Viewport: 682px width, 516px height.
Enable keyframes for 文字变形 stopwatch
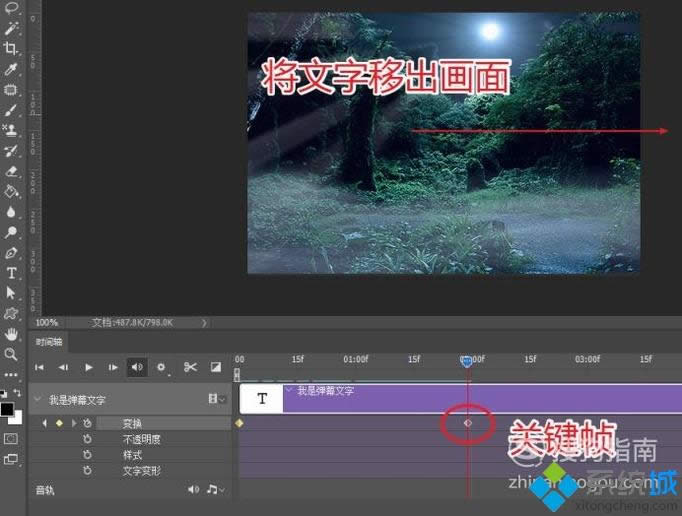(x=87, y=470)
